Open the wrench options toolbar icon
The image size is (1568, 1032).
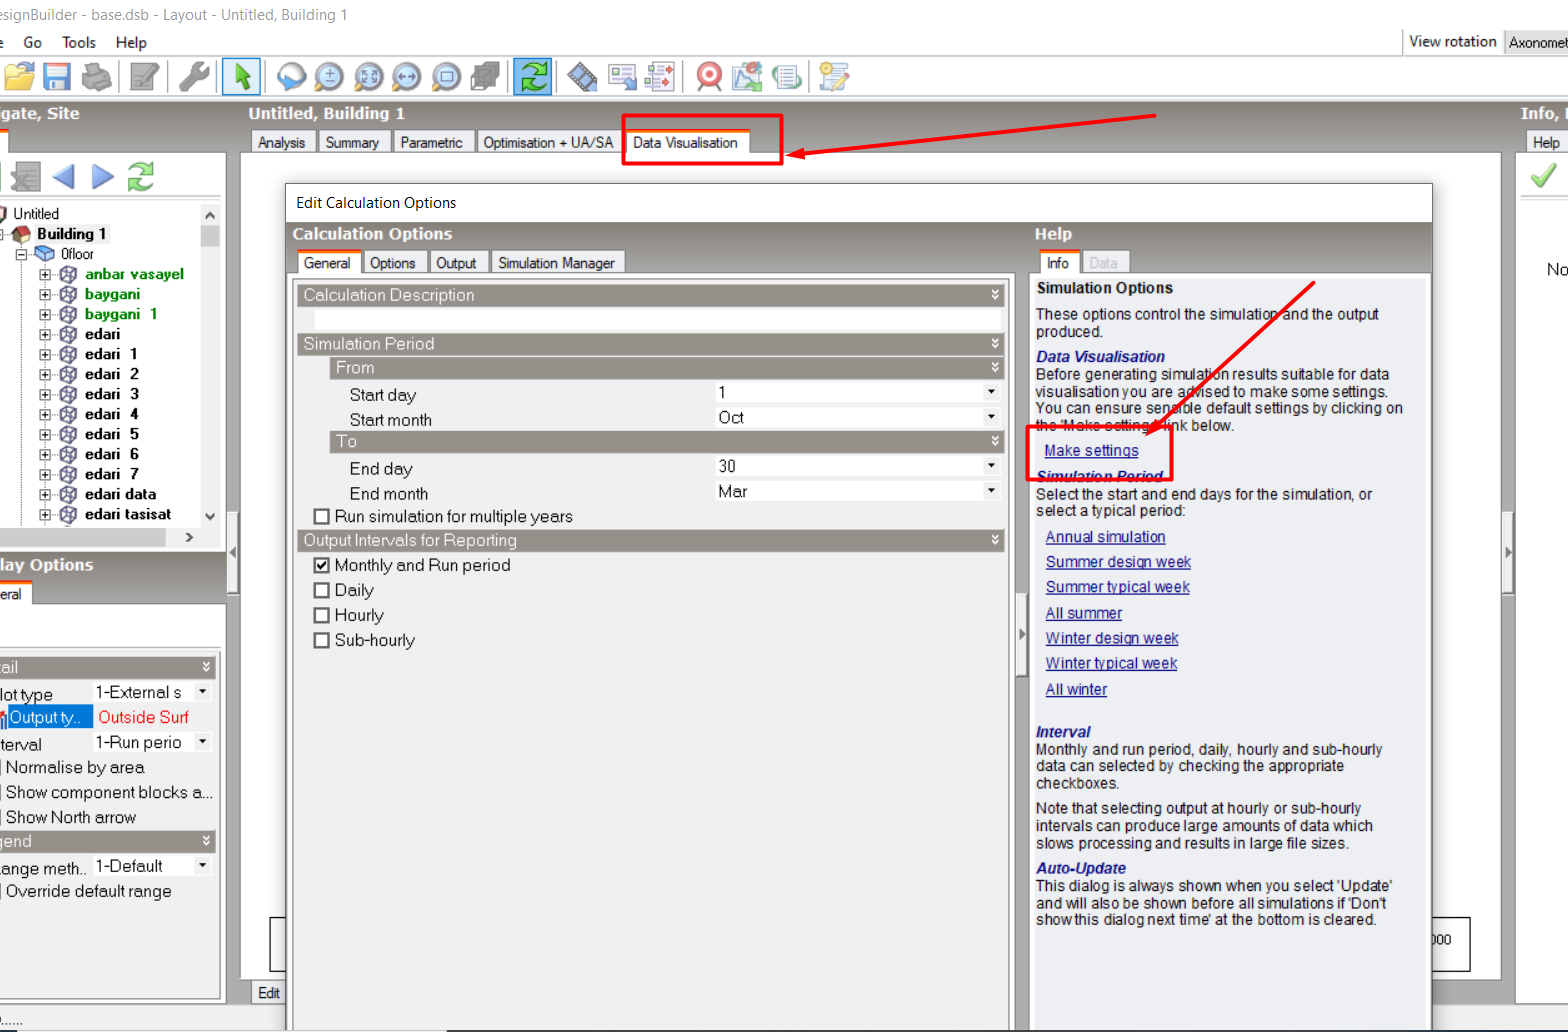coord(194,77)
